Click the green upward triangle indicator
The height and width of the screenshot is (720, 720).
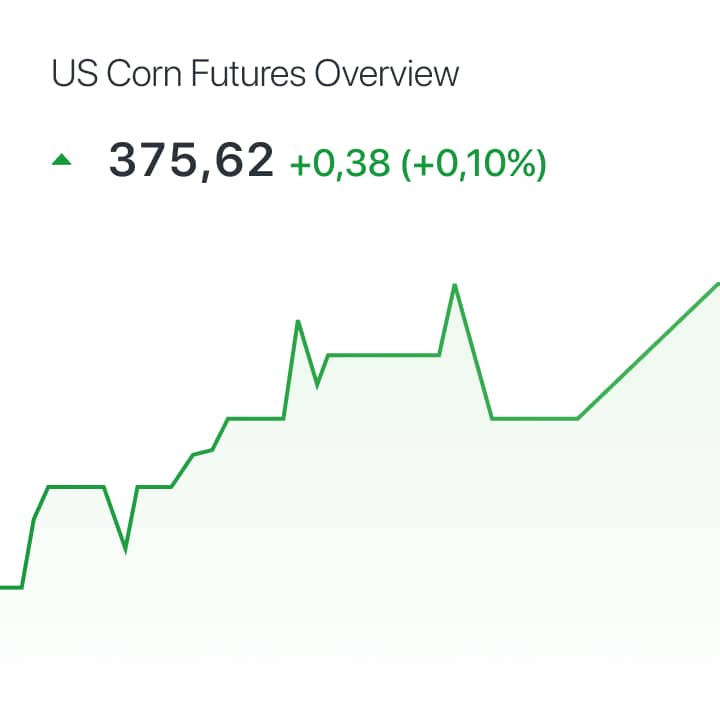[x=62, y=159]
